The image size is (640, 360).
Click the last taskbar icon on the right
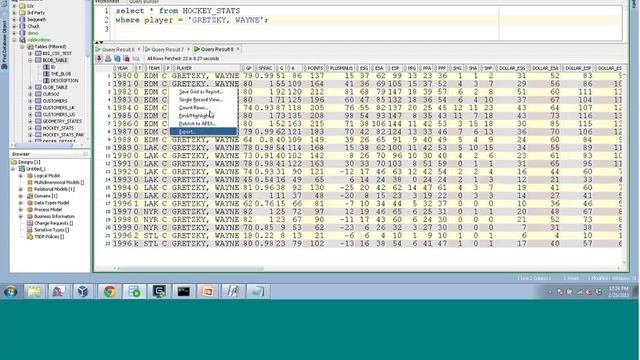[258, 291]
